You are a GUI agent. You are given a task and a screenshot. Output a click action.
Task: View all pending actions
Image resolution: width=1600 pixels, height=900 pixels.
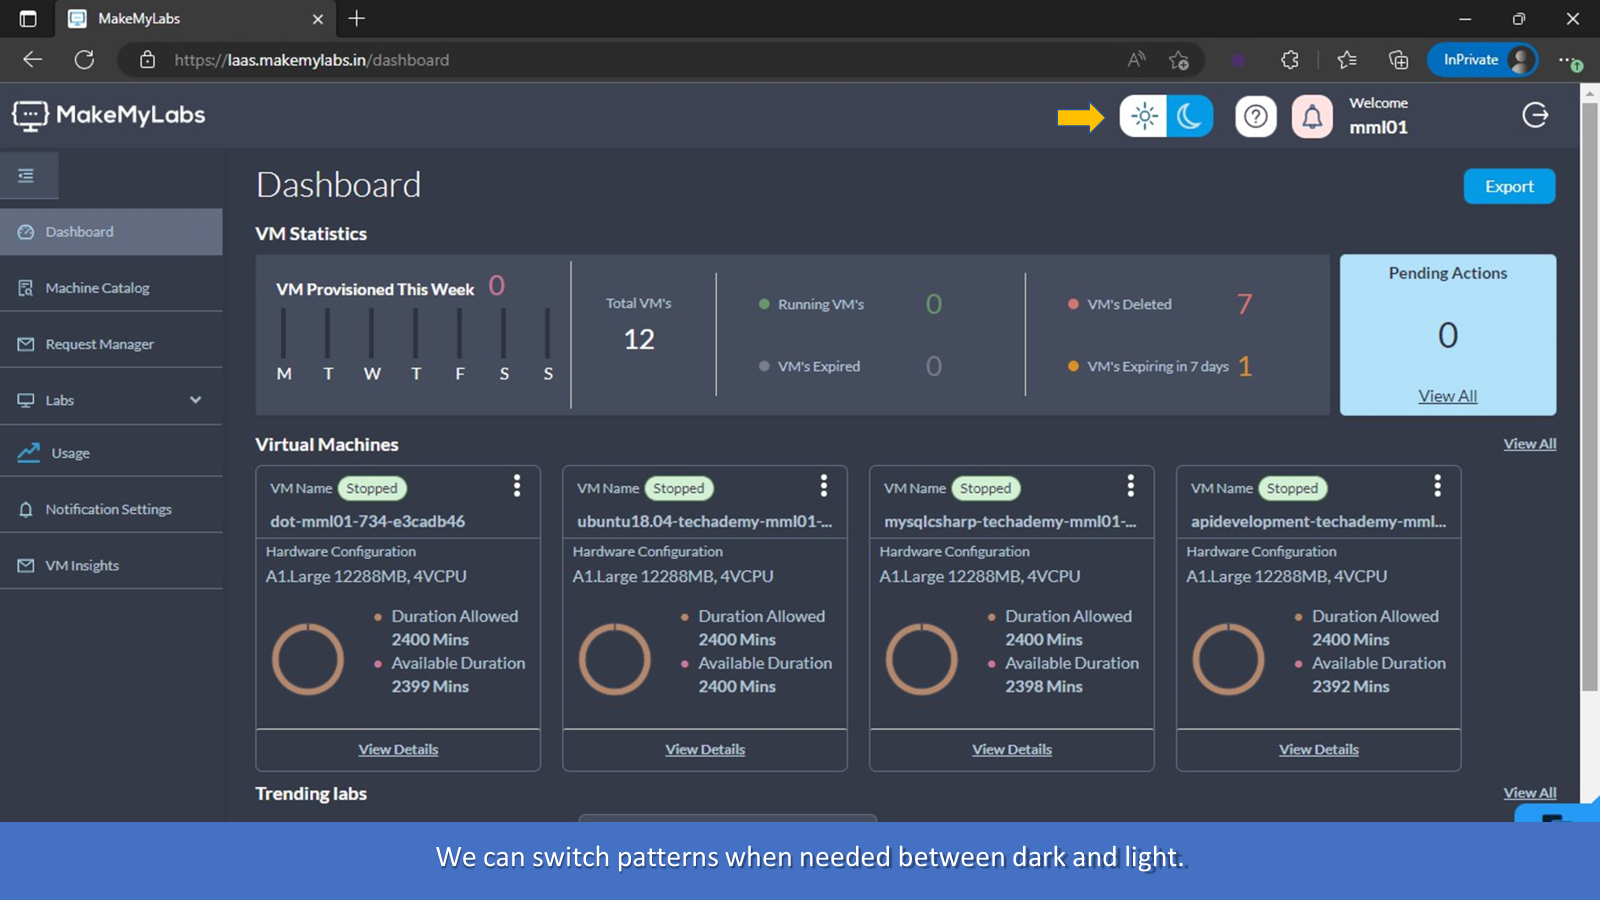point(1447,396)
